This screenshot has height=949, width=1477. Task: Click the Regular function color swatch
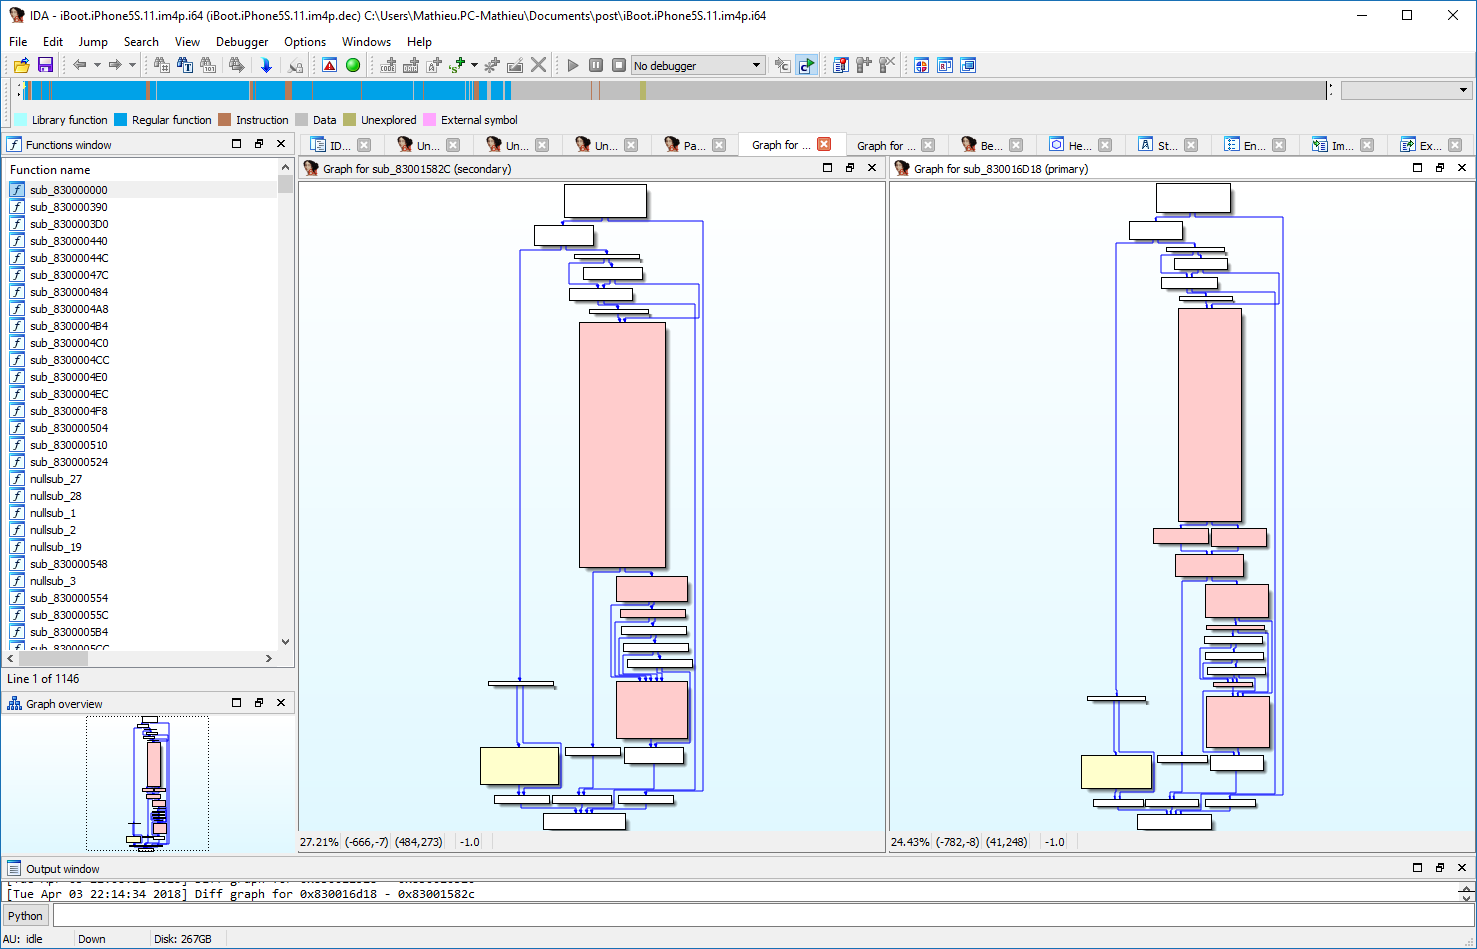[x=121, y=120]
